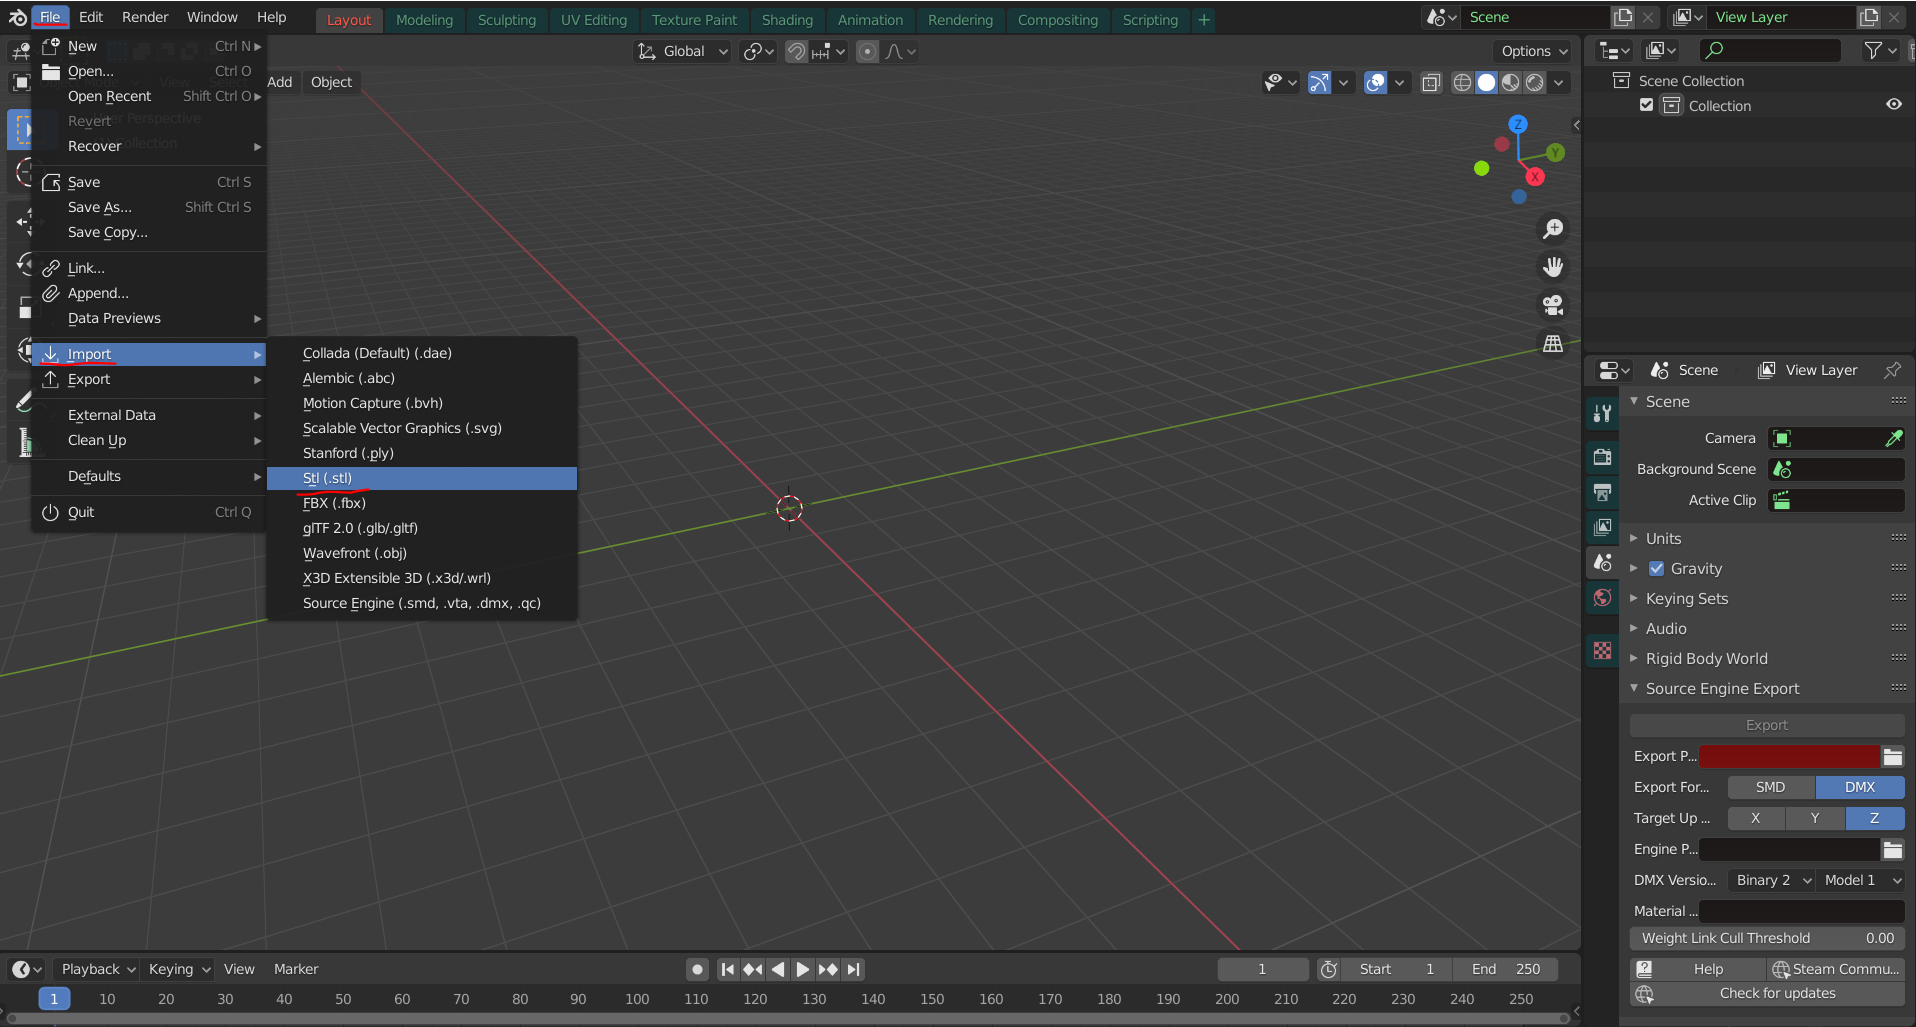Set Target Up axis to X
The image size is (1916, 1027).
click(1756, 818)
